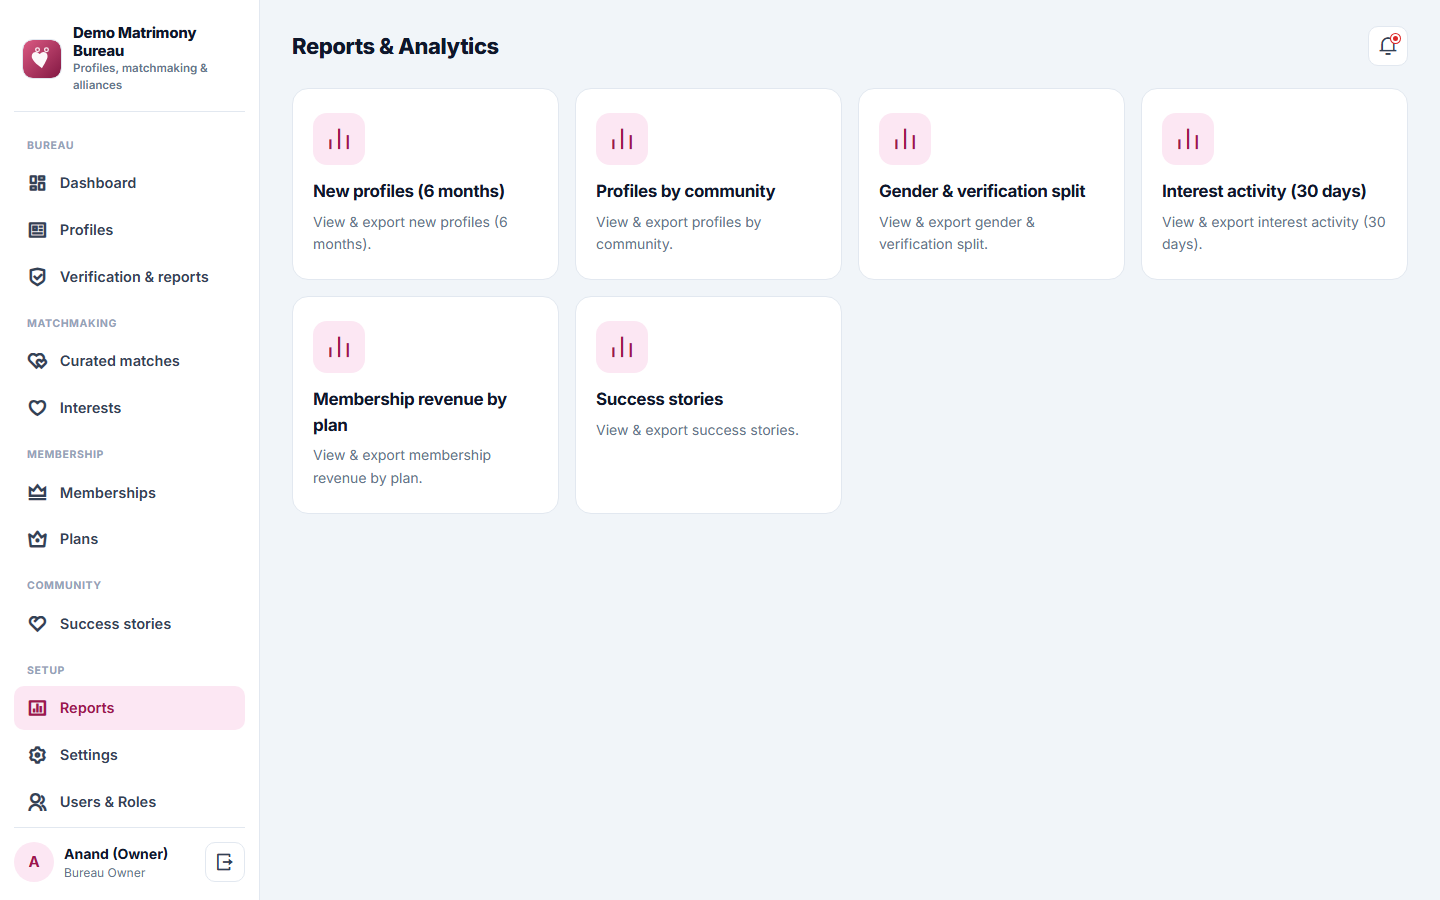Screen dimensions: 1440x900
Task: Select Interests in sidebar navigation
Action: pos(129,408)
